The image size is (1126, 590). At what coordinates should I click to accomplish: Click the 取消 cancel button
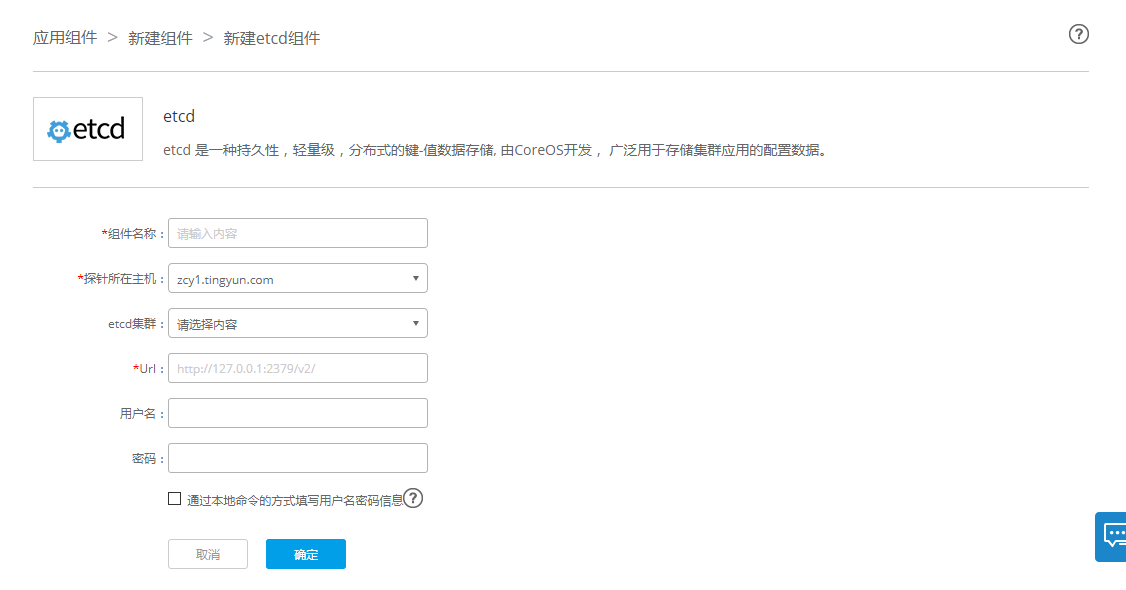[x=208, y=554]
